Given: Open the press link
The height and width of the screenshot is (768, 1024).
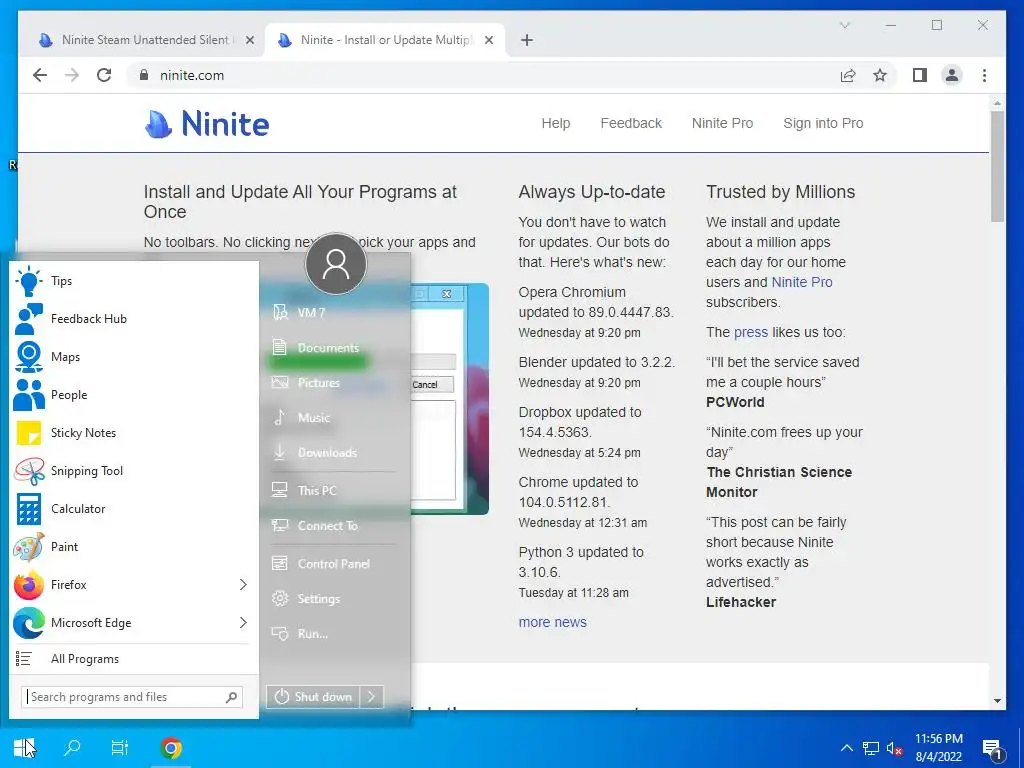Looking at the screenshot, I should click(x=751, y=332).
